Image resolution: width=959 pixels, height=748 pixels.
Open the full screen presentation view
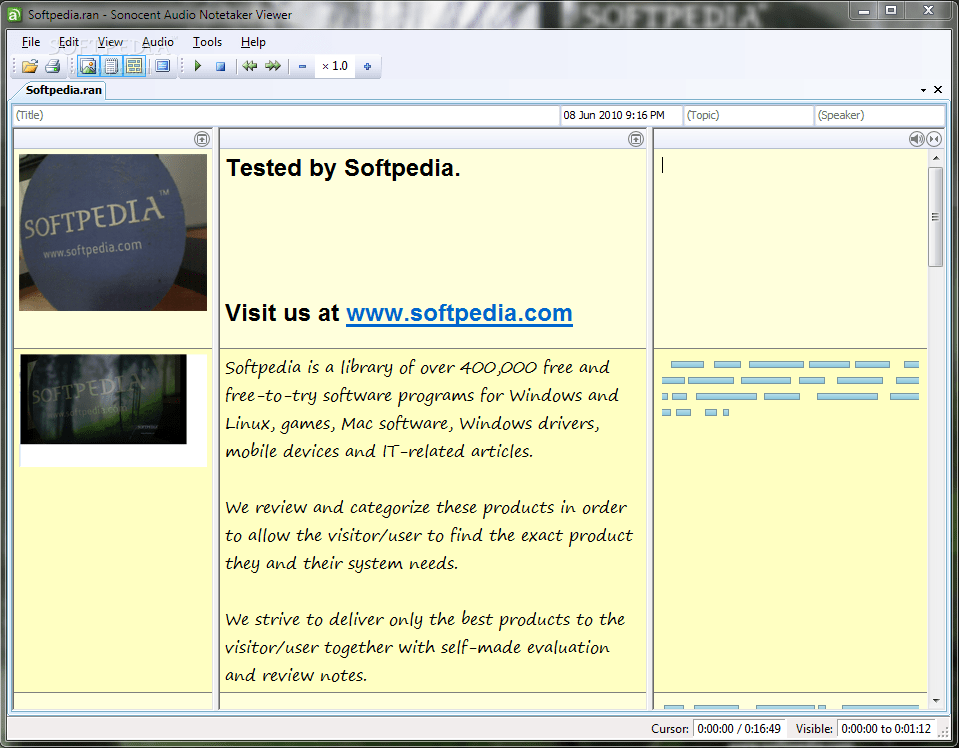[161, 66]
